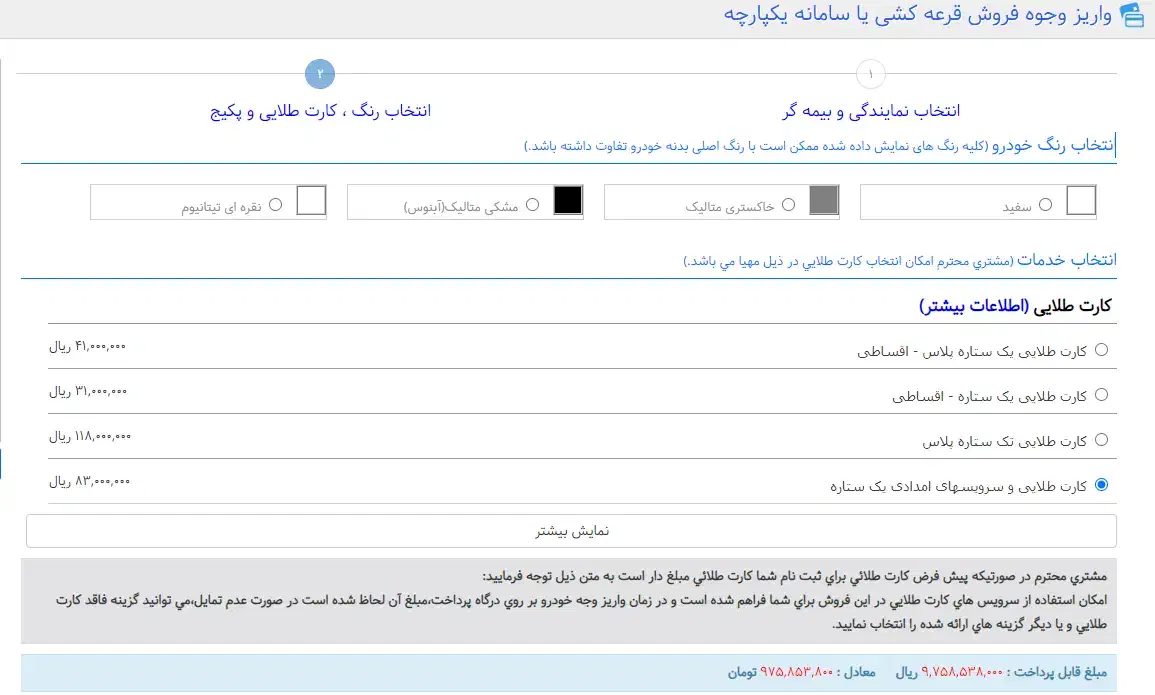Image resolution: width=1155 pixels, height=695 pixels.
Task: Click the gray خاکستری متالیک color swatch
Action: (824, 201)
